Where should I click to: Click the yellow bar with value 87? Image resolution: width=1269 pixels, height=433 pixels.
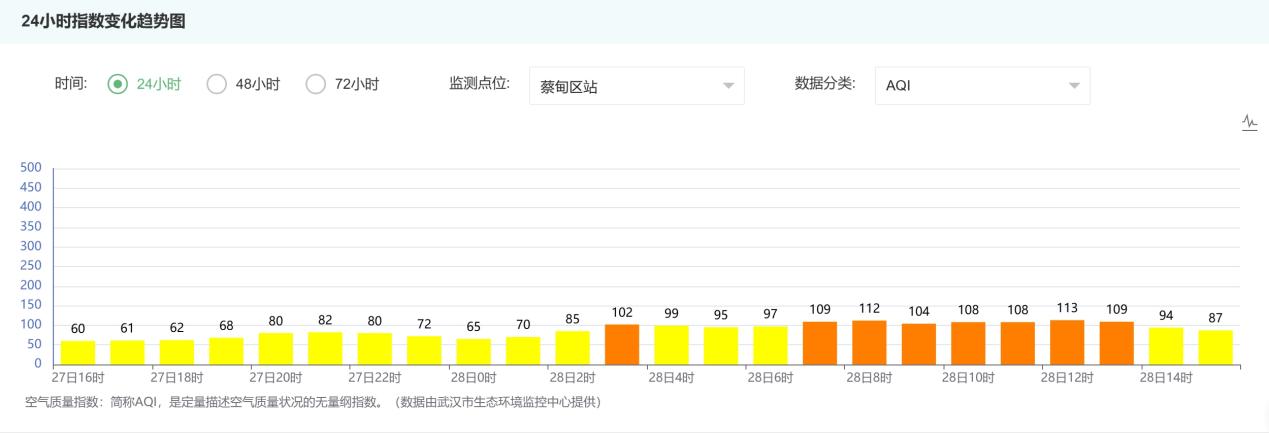1216,348
